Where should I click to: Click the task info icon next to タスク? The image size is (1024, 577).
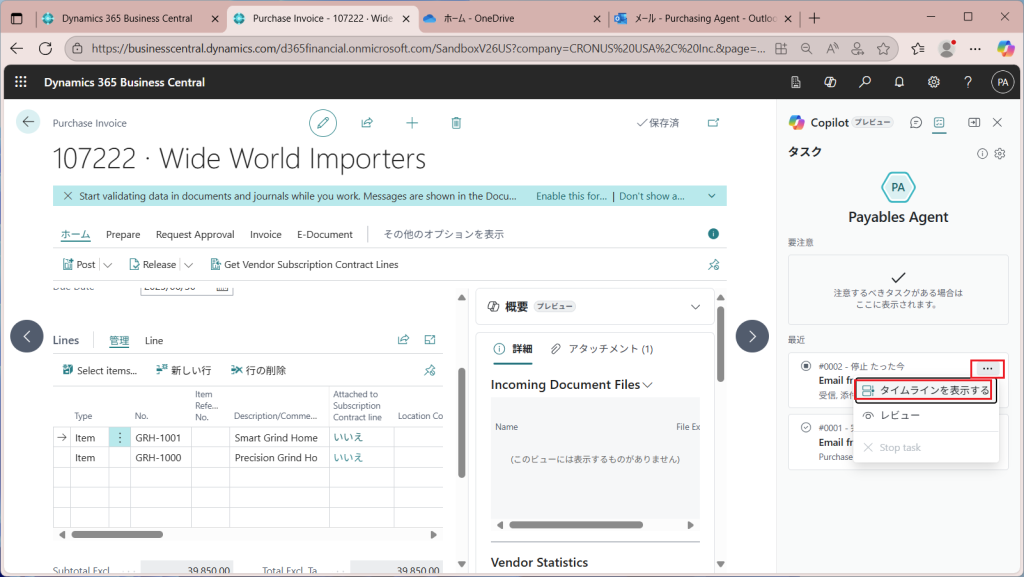coord(982,153)
